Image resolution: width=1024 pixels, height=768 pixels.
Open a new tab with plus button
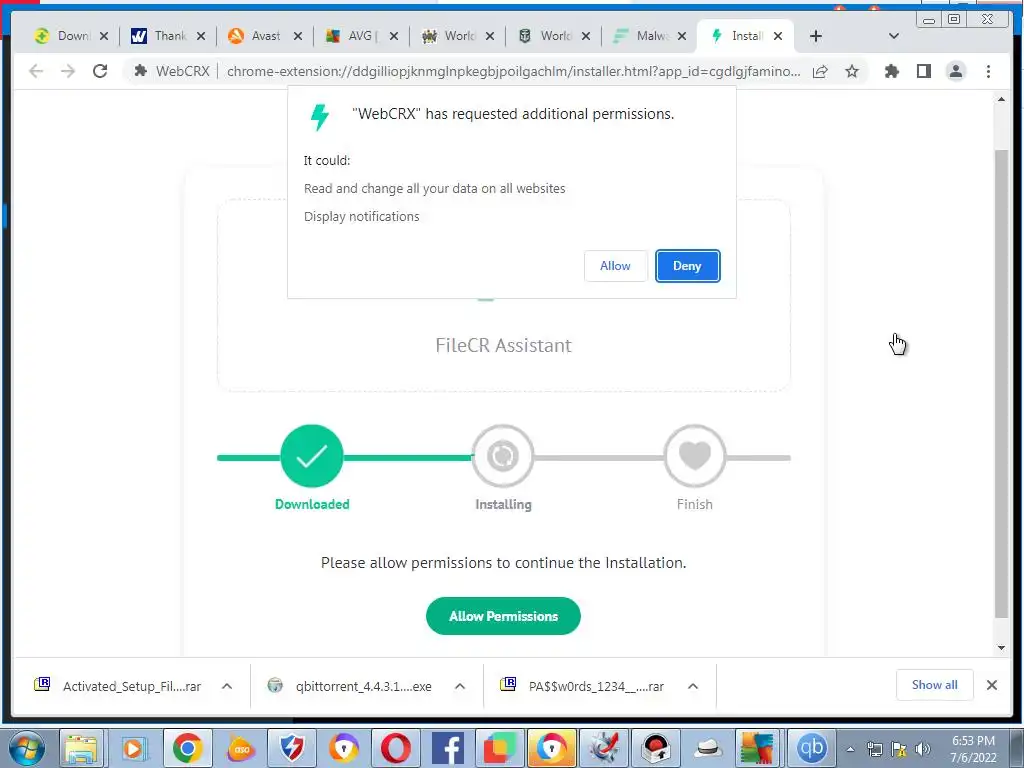816,36
